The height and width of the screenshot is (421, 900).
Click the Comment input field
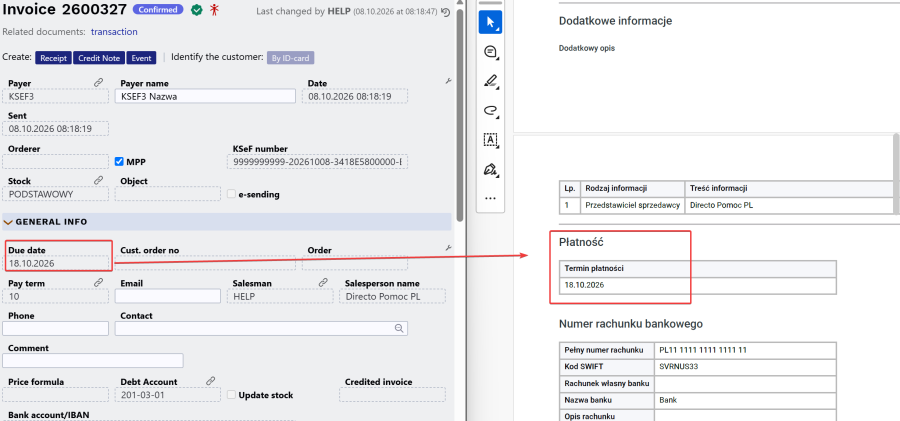click(x=93, y=361)
